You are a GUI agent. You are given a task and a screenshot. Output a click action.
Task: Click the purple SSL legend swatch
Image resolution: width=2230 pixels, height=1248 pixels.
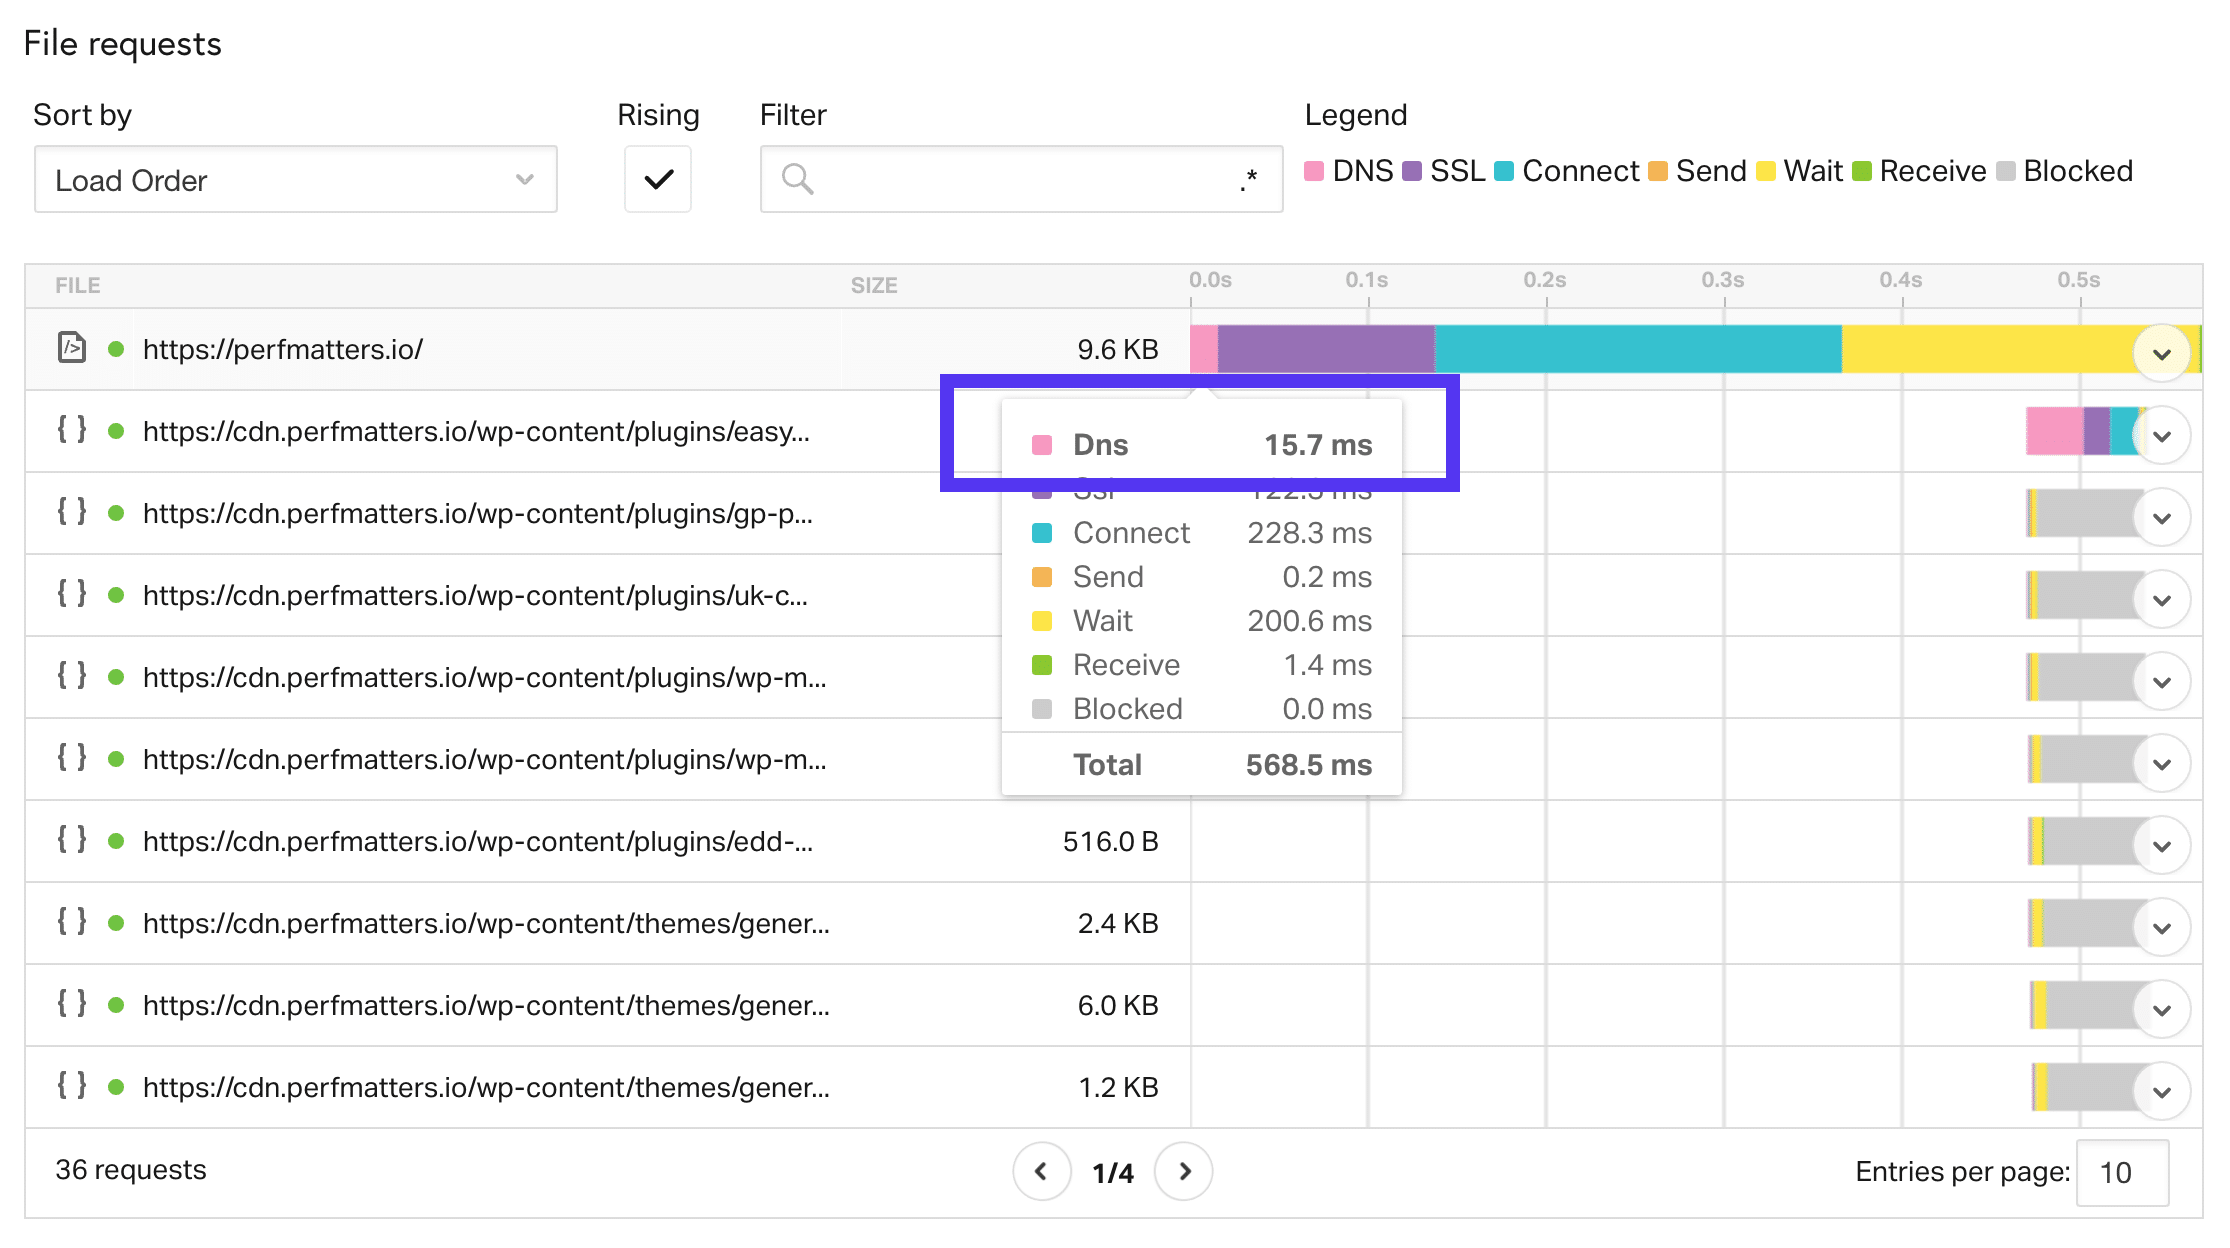(x=1413, y=171)
